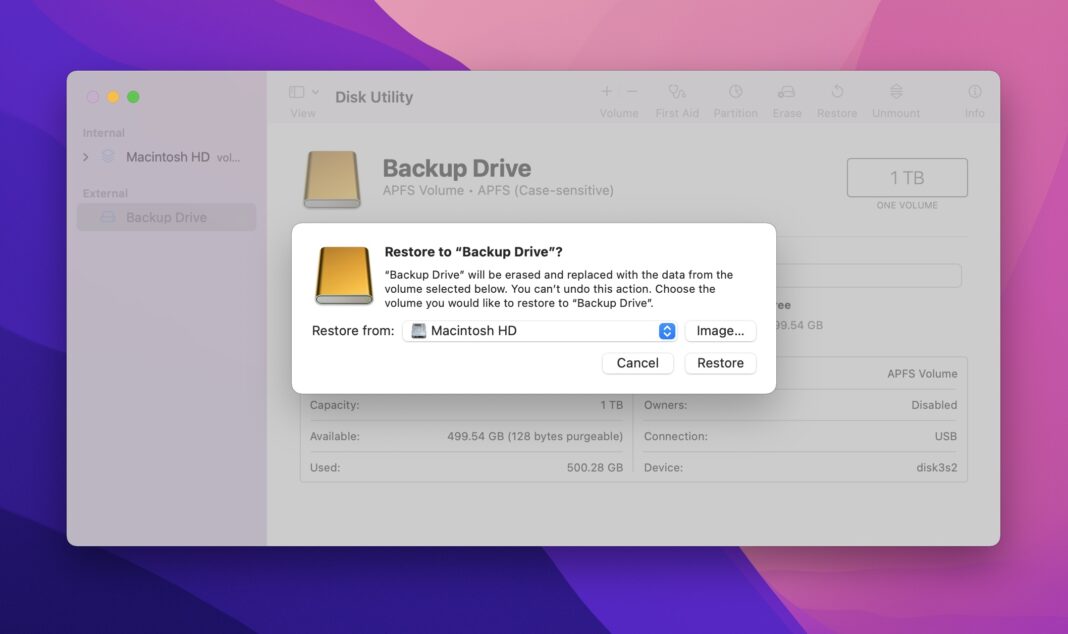The image size is (1068, 634).
Task: Open the Restore from volume popup
Action: [x=540, y=330]
